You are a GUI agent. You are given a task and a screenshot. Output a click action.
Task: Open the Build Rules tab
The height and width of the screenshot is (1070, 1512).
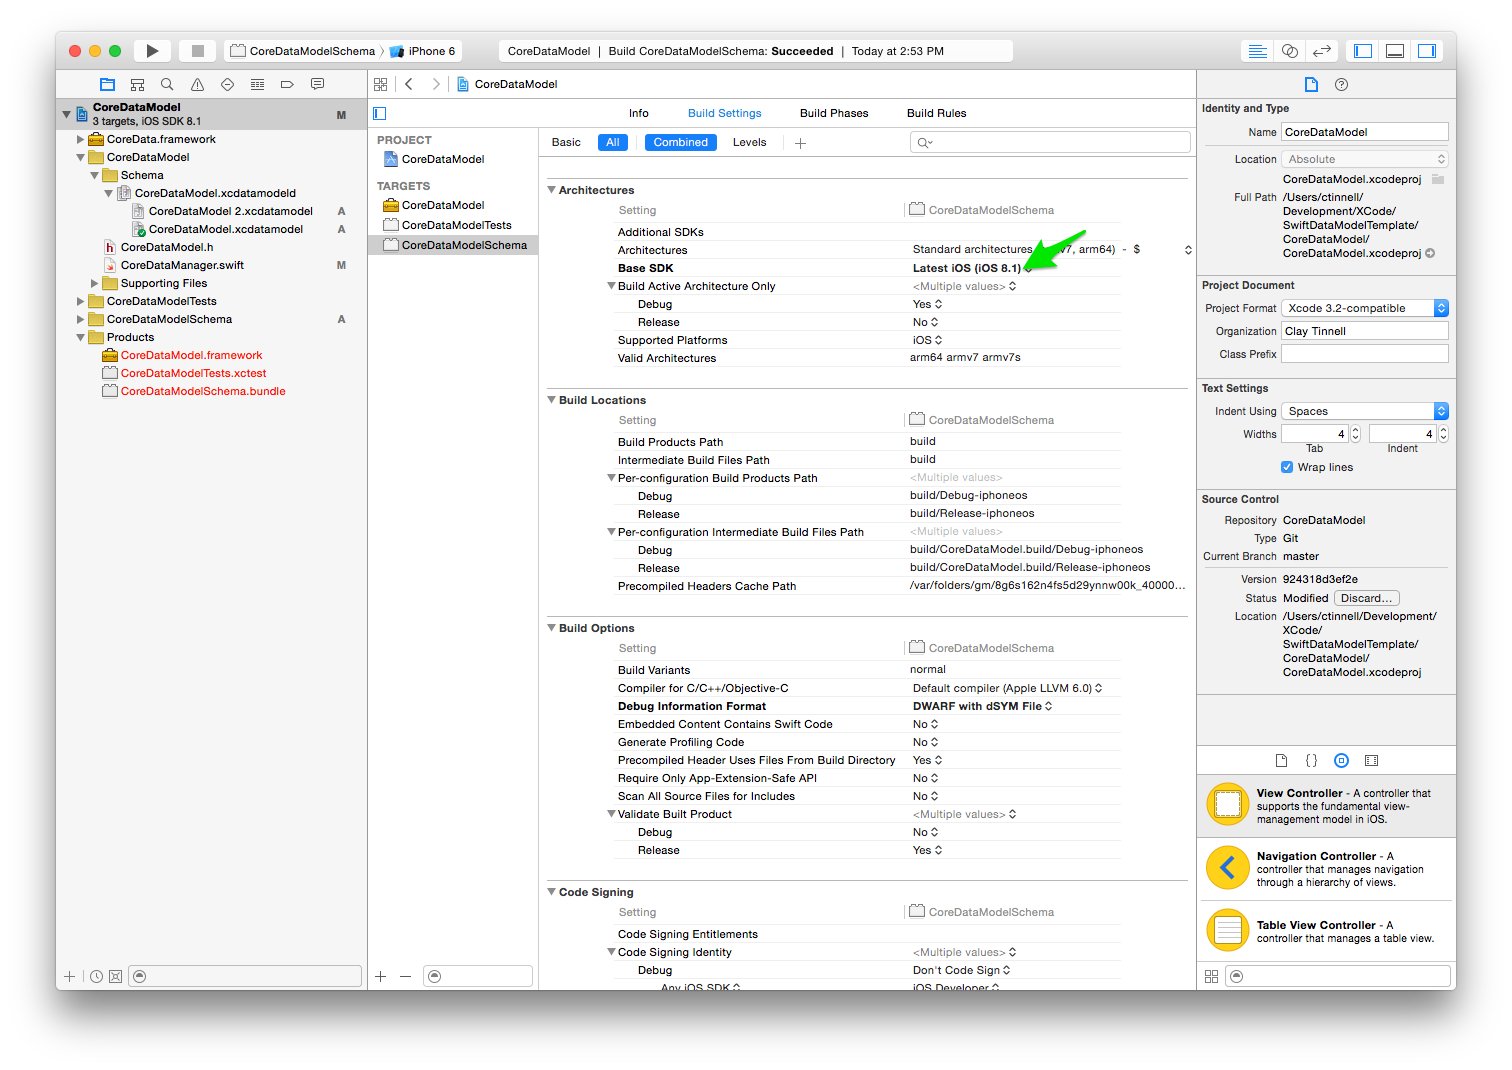tap(937, 113)
